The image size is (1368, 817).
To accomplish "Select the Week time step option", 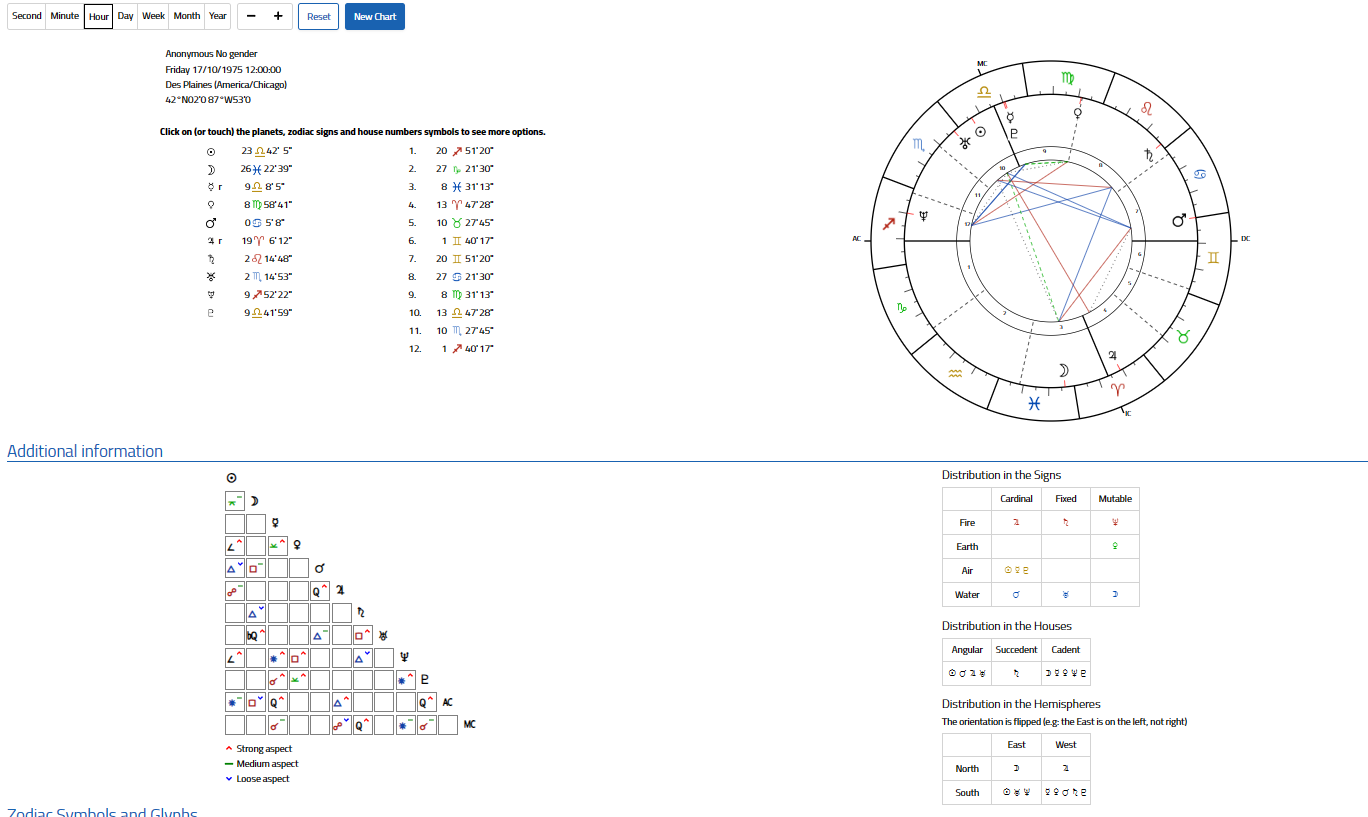I will (153, 16).
